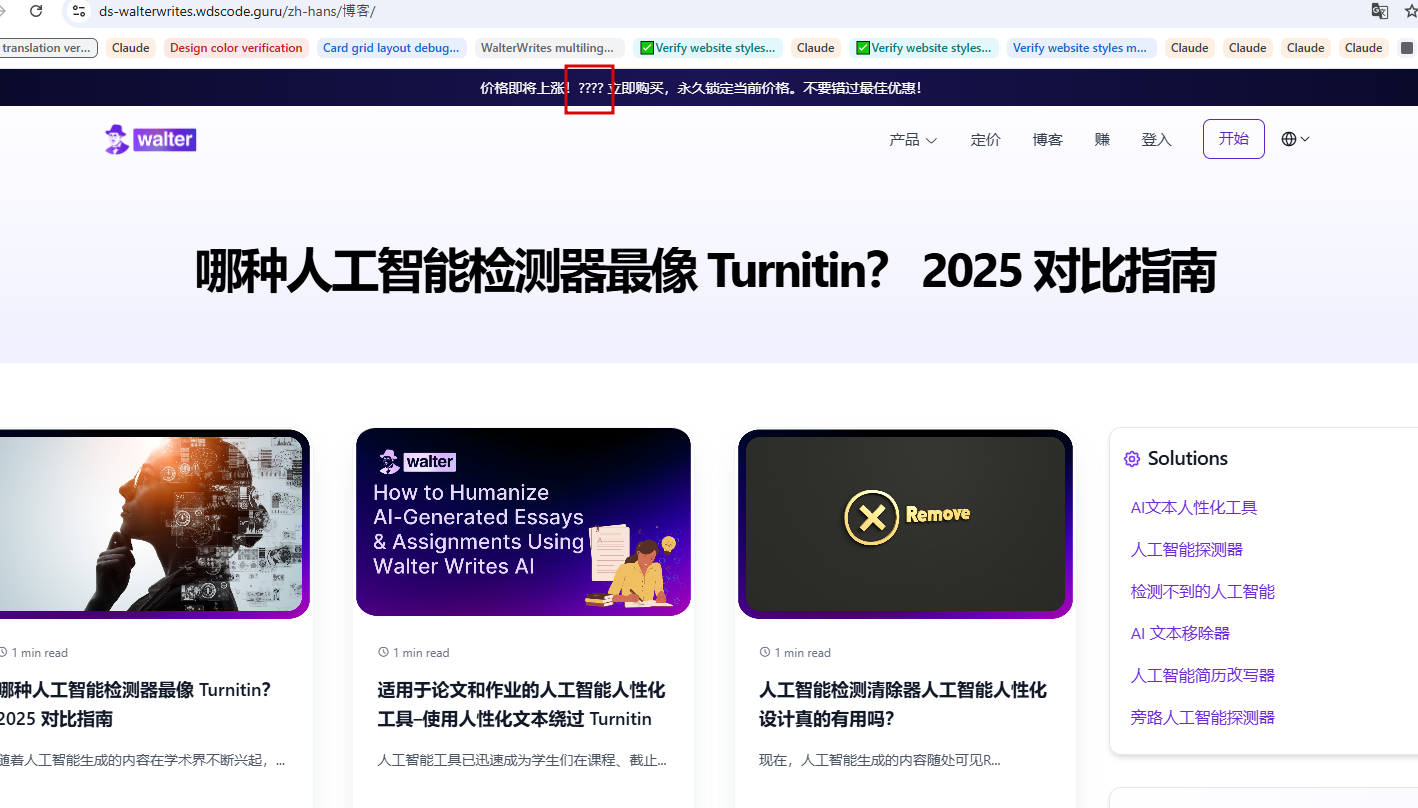Open the 赚 nav link
The image size is (1418, 808).
point(1102,139)
